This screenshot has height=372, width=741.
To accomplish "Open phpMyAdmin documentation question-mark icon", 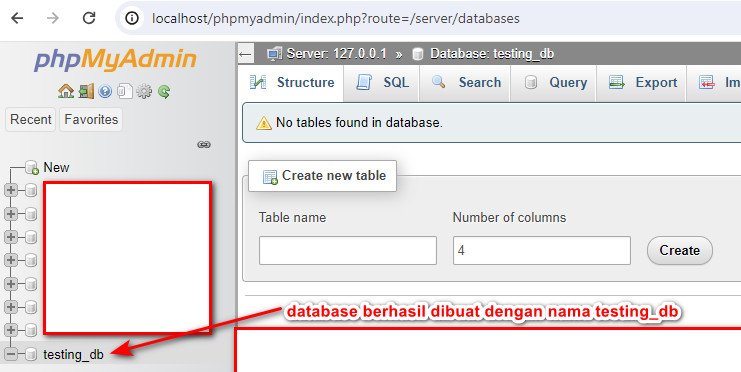I will click(x=105, y=91).
